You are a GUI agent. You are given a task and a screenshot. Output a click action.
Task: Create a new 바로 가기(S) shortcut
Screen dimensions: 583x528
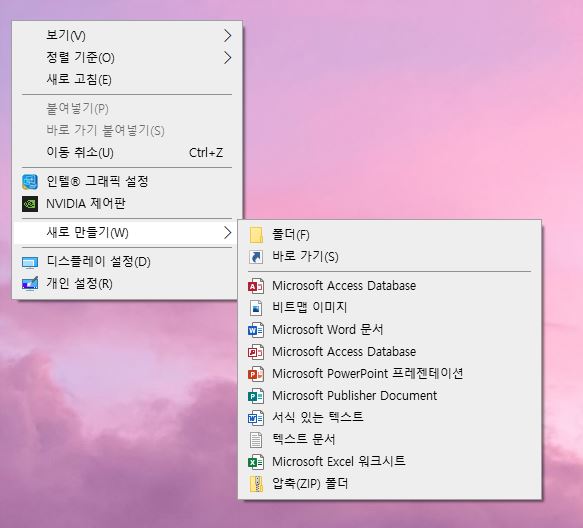tap(390, 257)
